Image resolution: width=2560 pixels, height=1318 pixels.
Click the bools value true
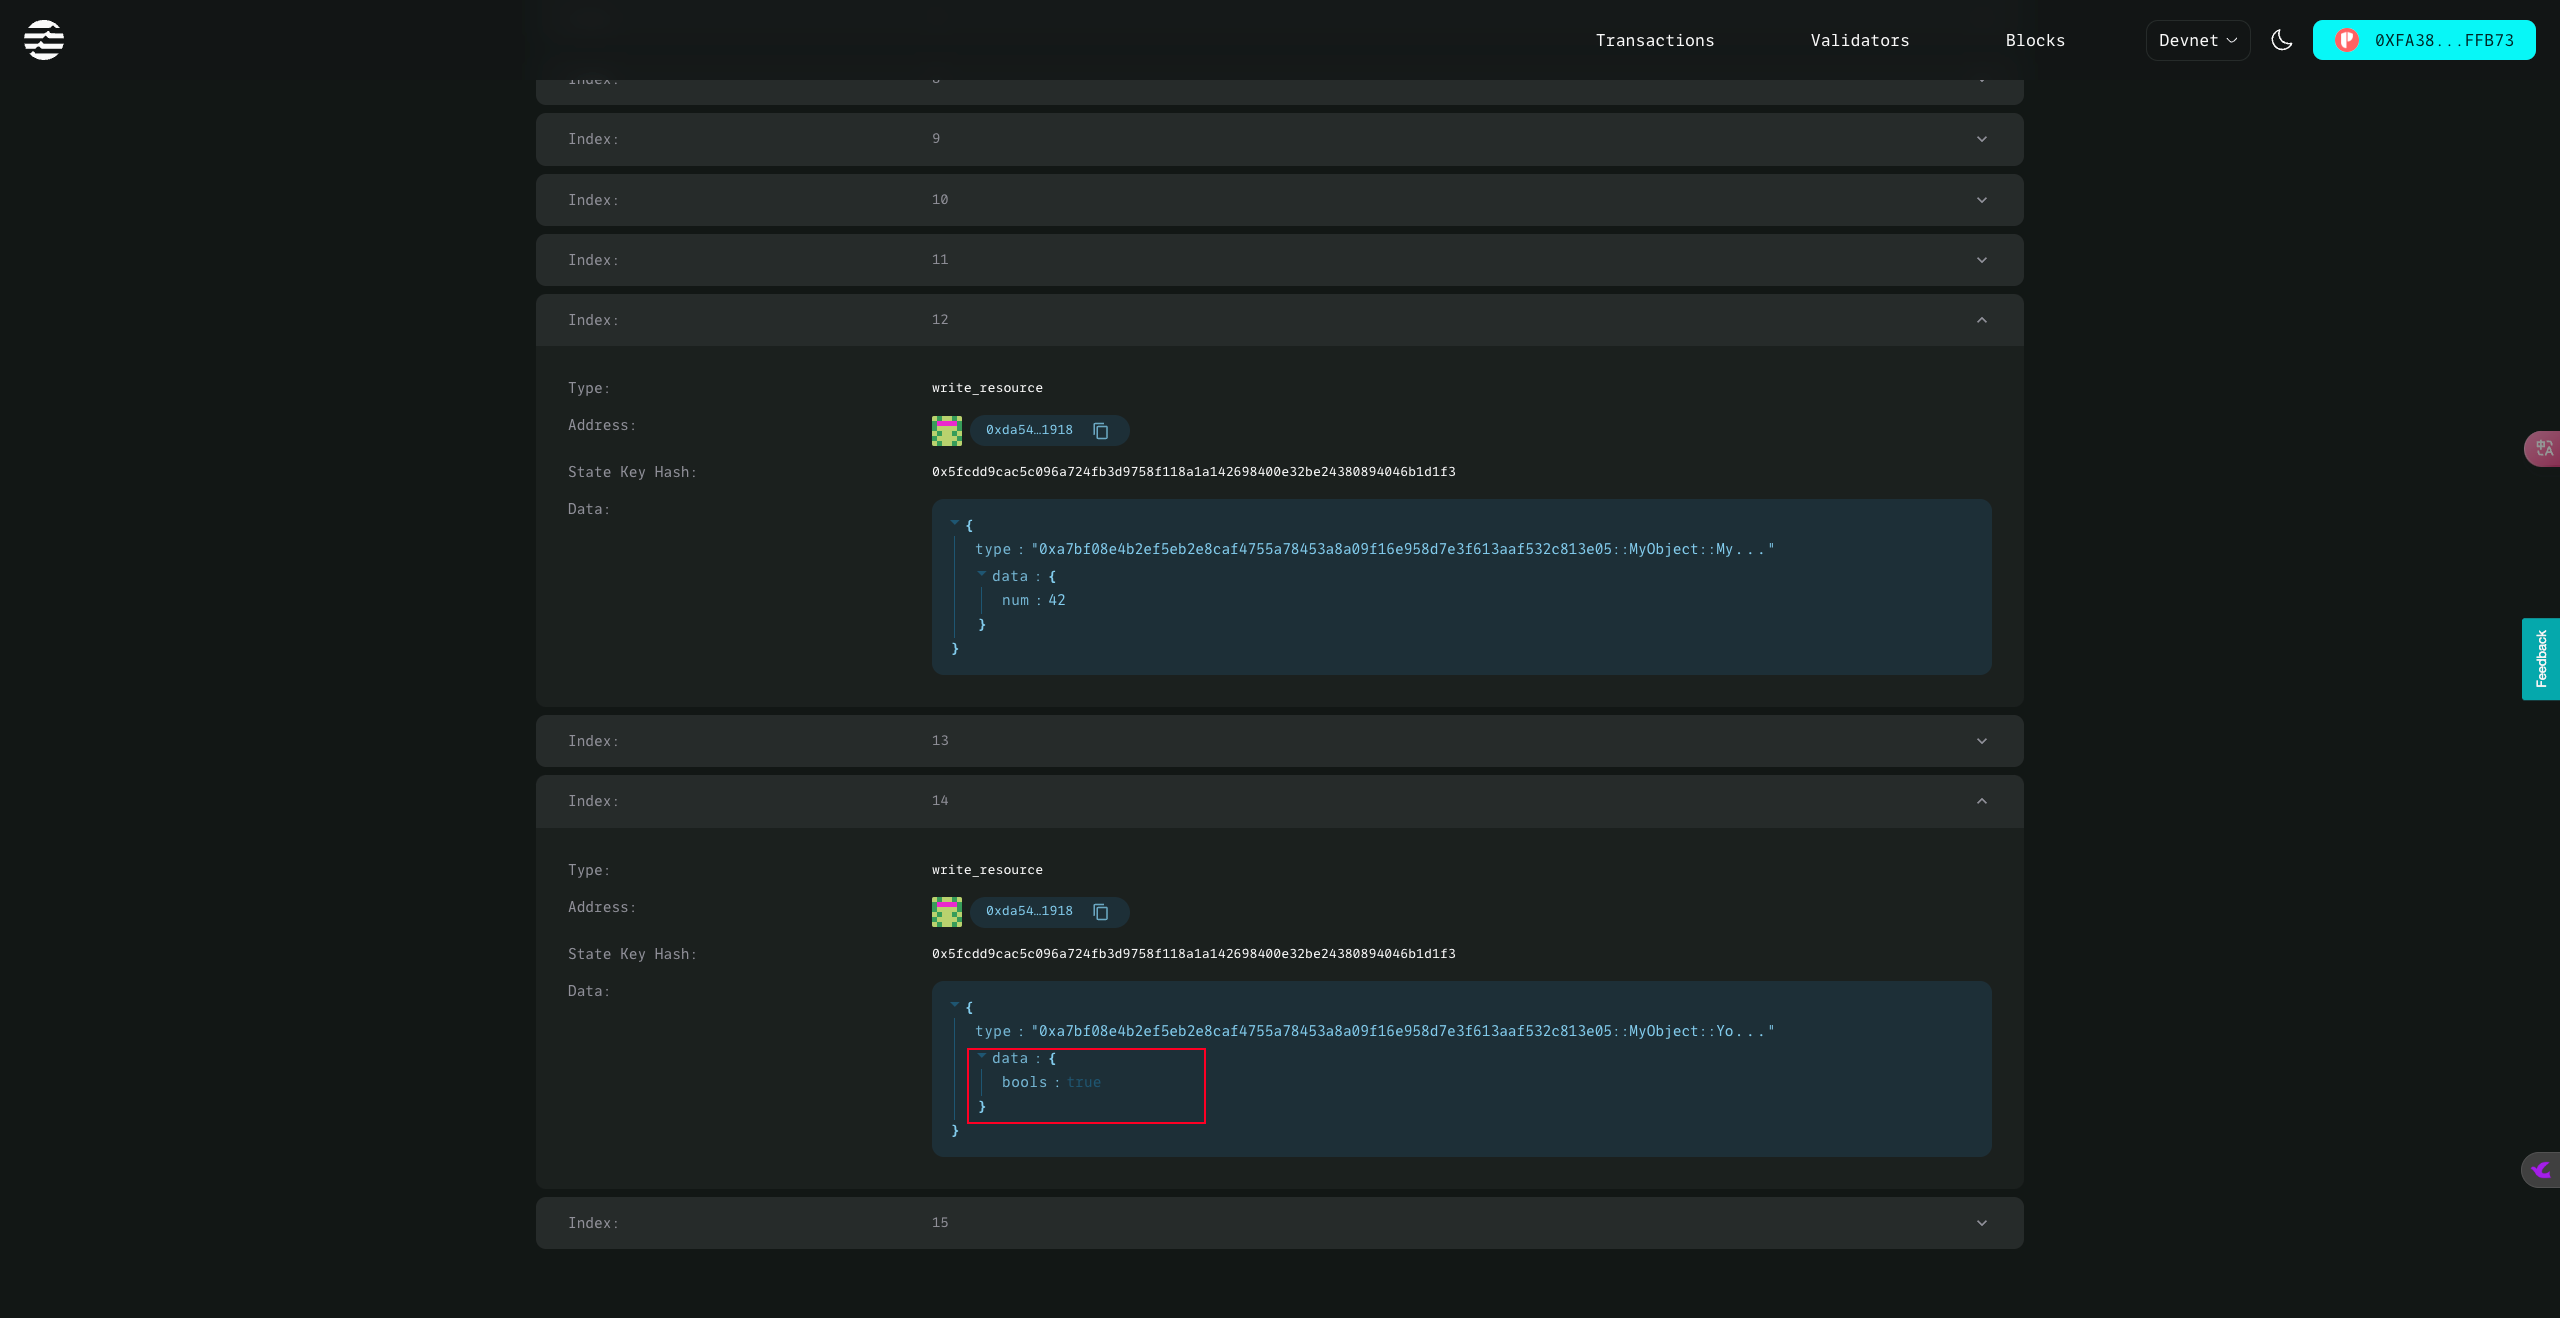(1084, 1082)
